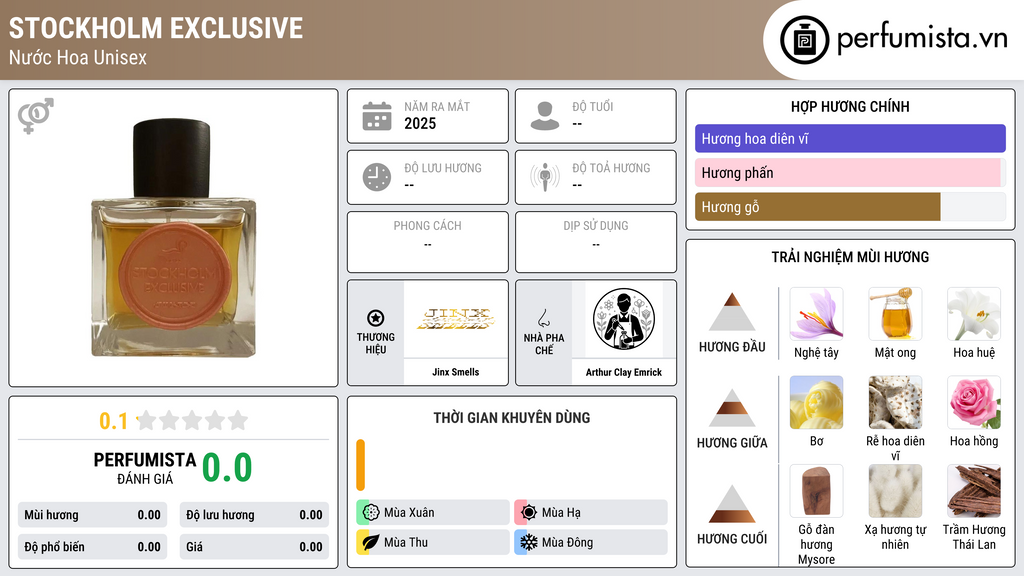Click the Dịp sử dụng card
1024x576 pixels.
click(596, 242)
